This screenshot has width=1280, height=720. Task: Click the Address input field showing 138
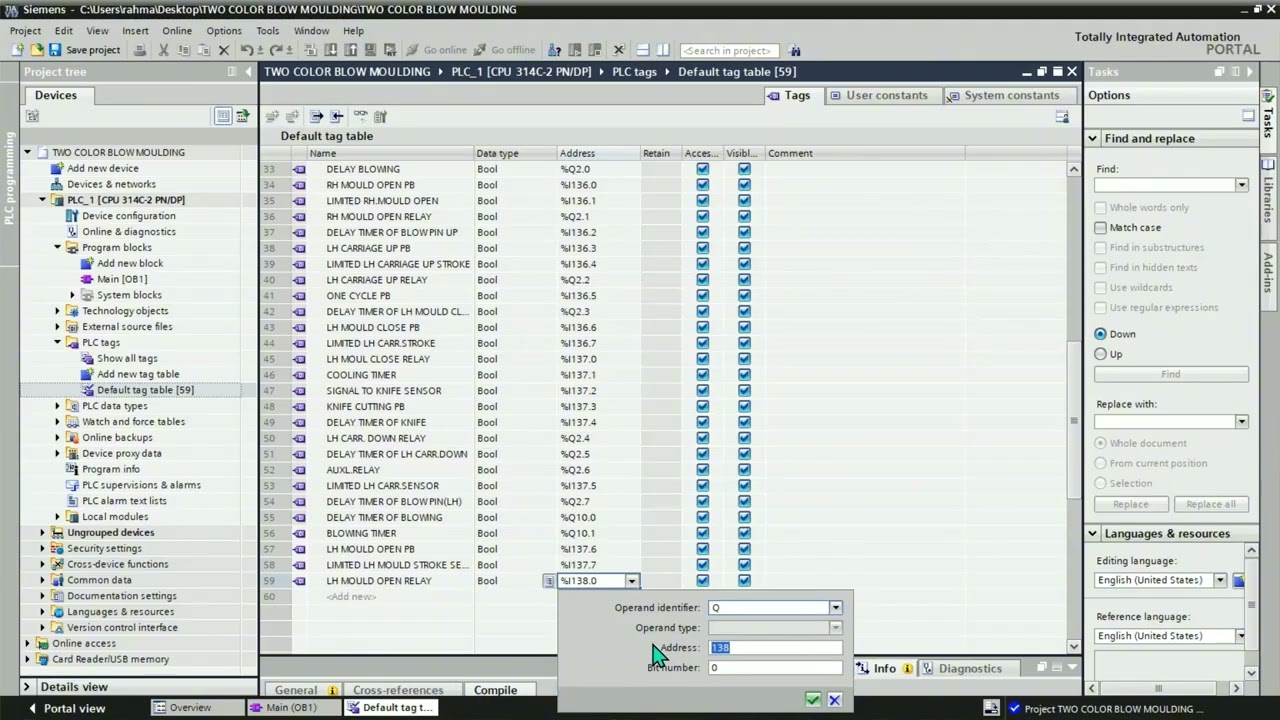776,648
